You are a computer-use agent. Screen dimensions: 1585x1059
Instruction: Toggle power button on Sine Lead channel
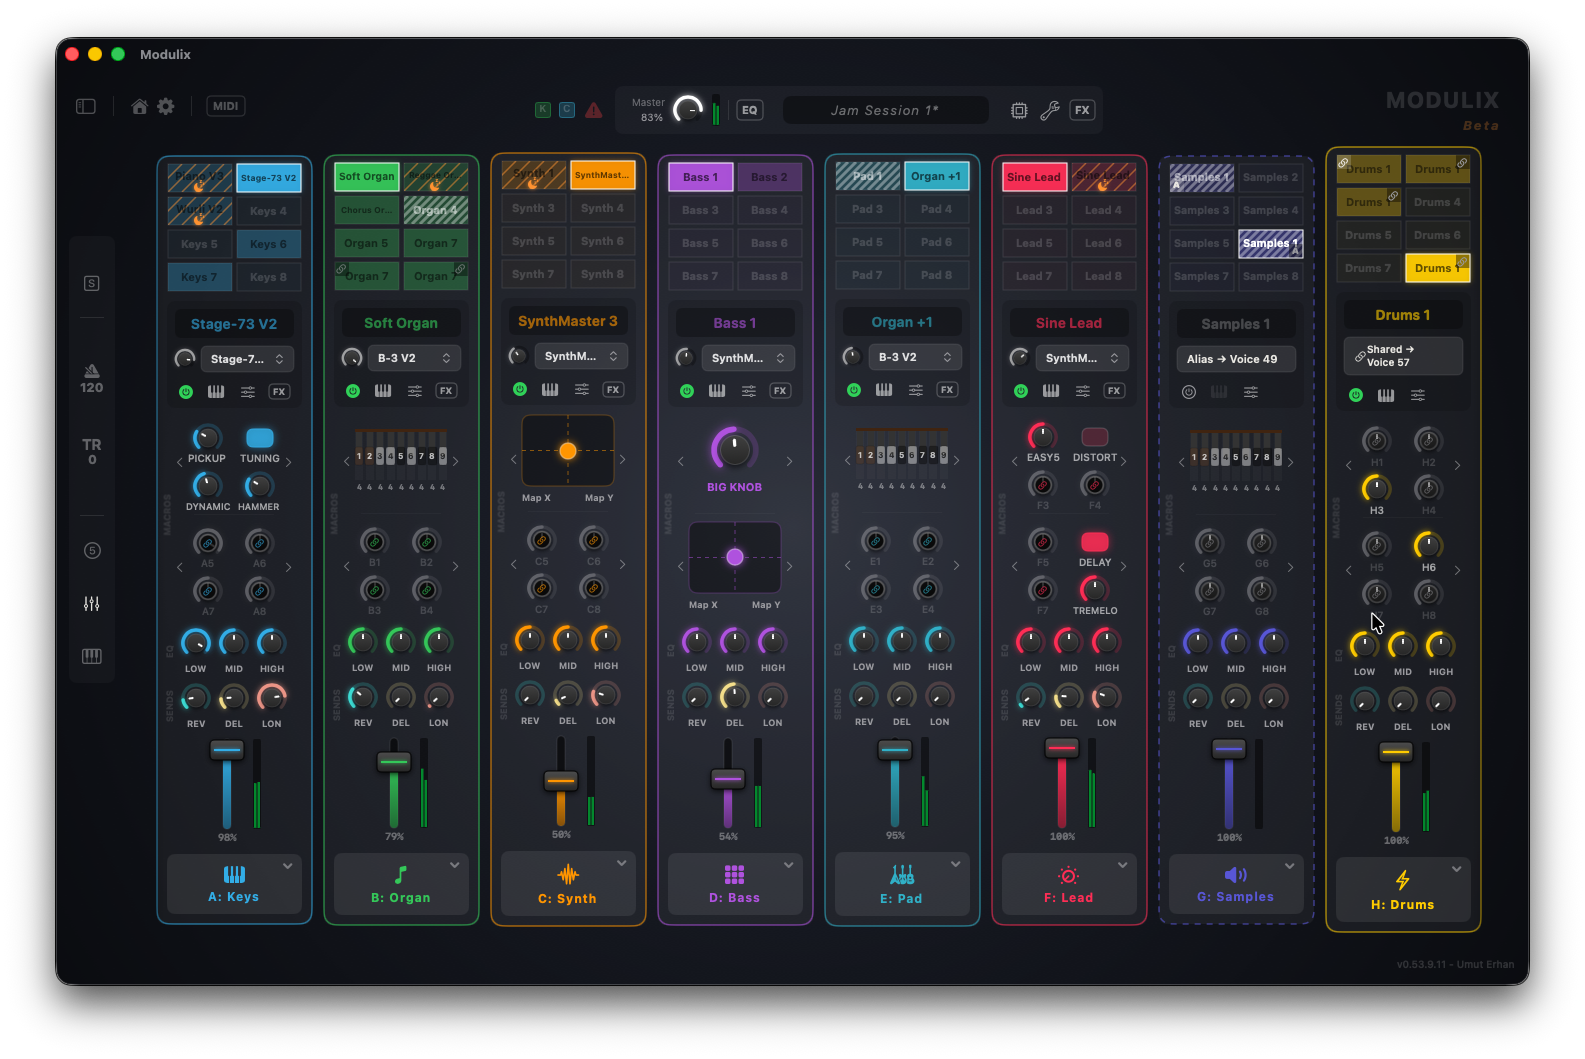tap(1021, 391)
